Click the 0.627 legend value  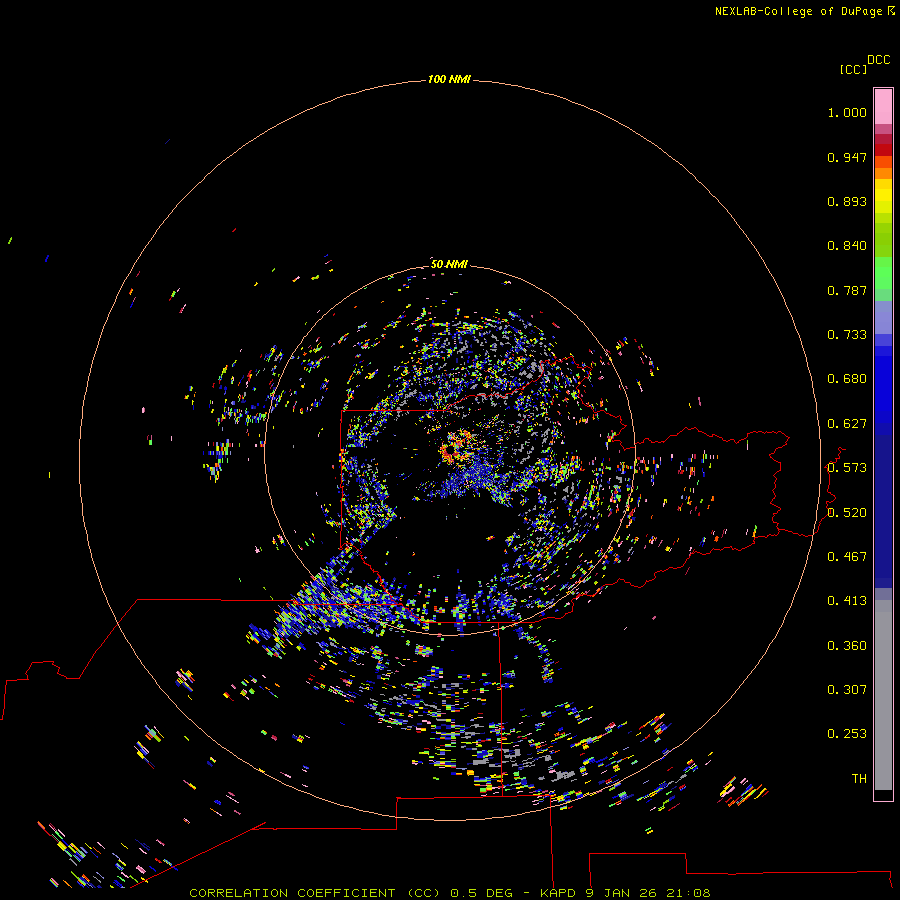pyautogui.click(x=847, y=424)
